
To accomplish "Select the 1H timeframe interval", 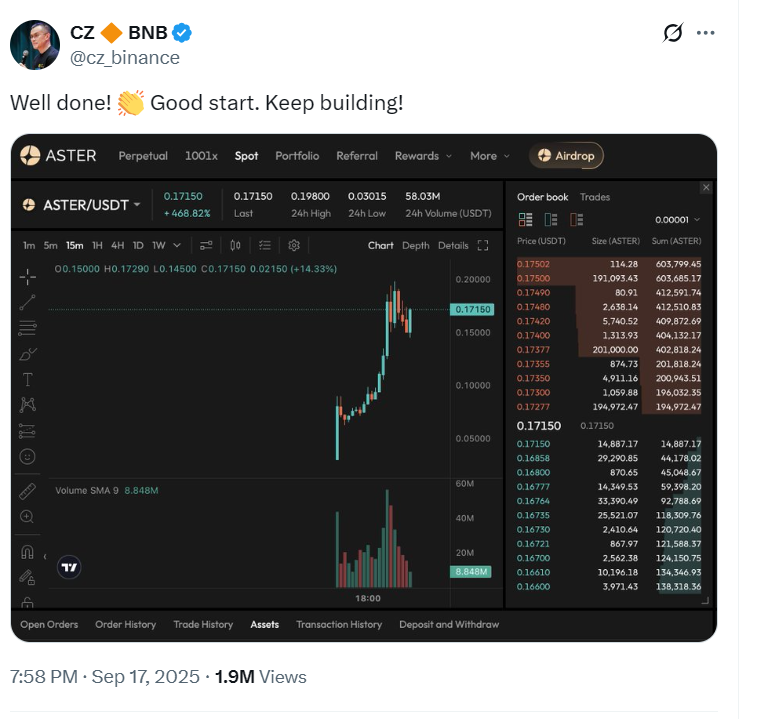I will click(x=97, y=245).
